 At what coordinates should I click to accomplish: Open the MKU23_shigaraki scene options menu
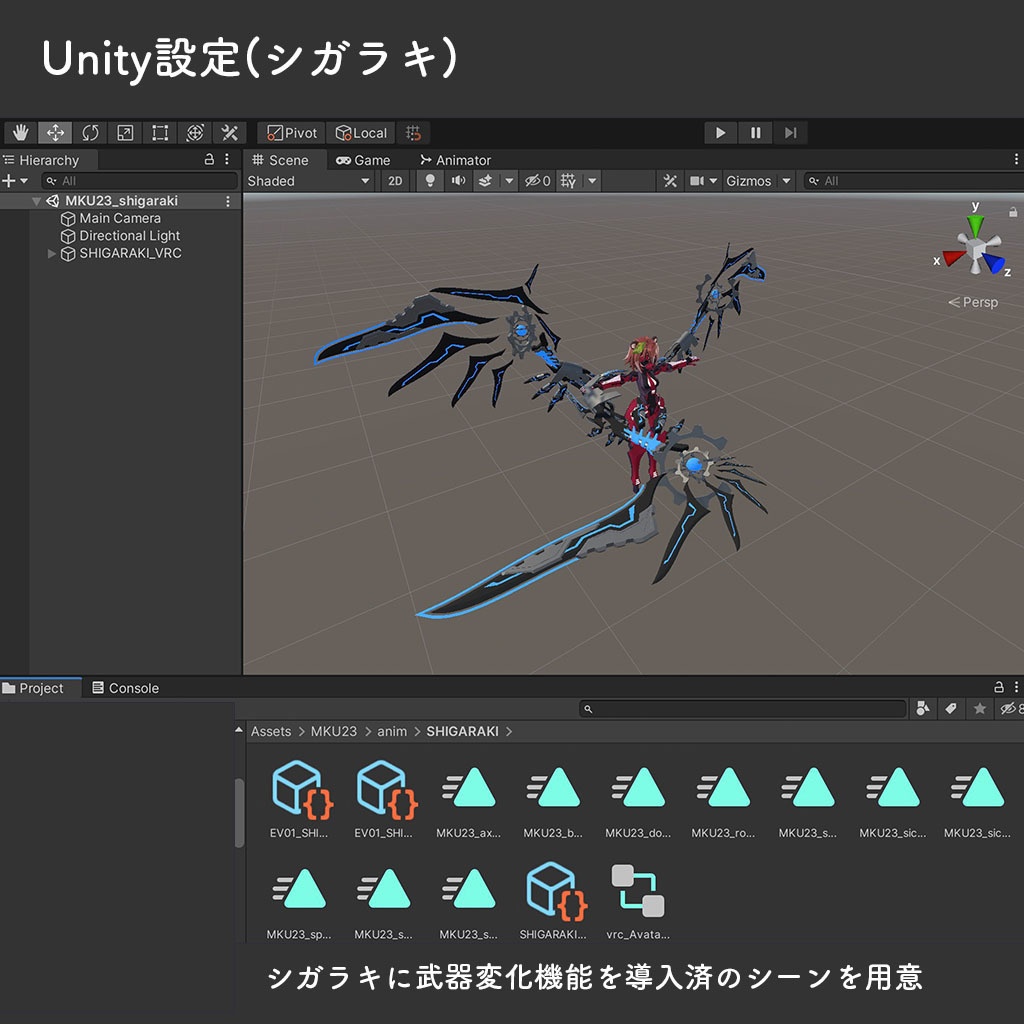click(x=227, y=201)
